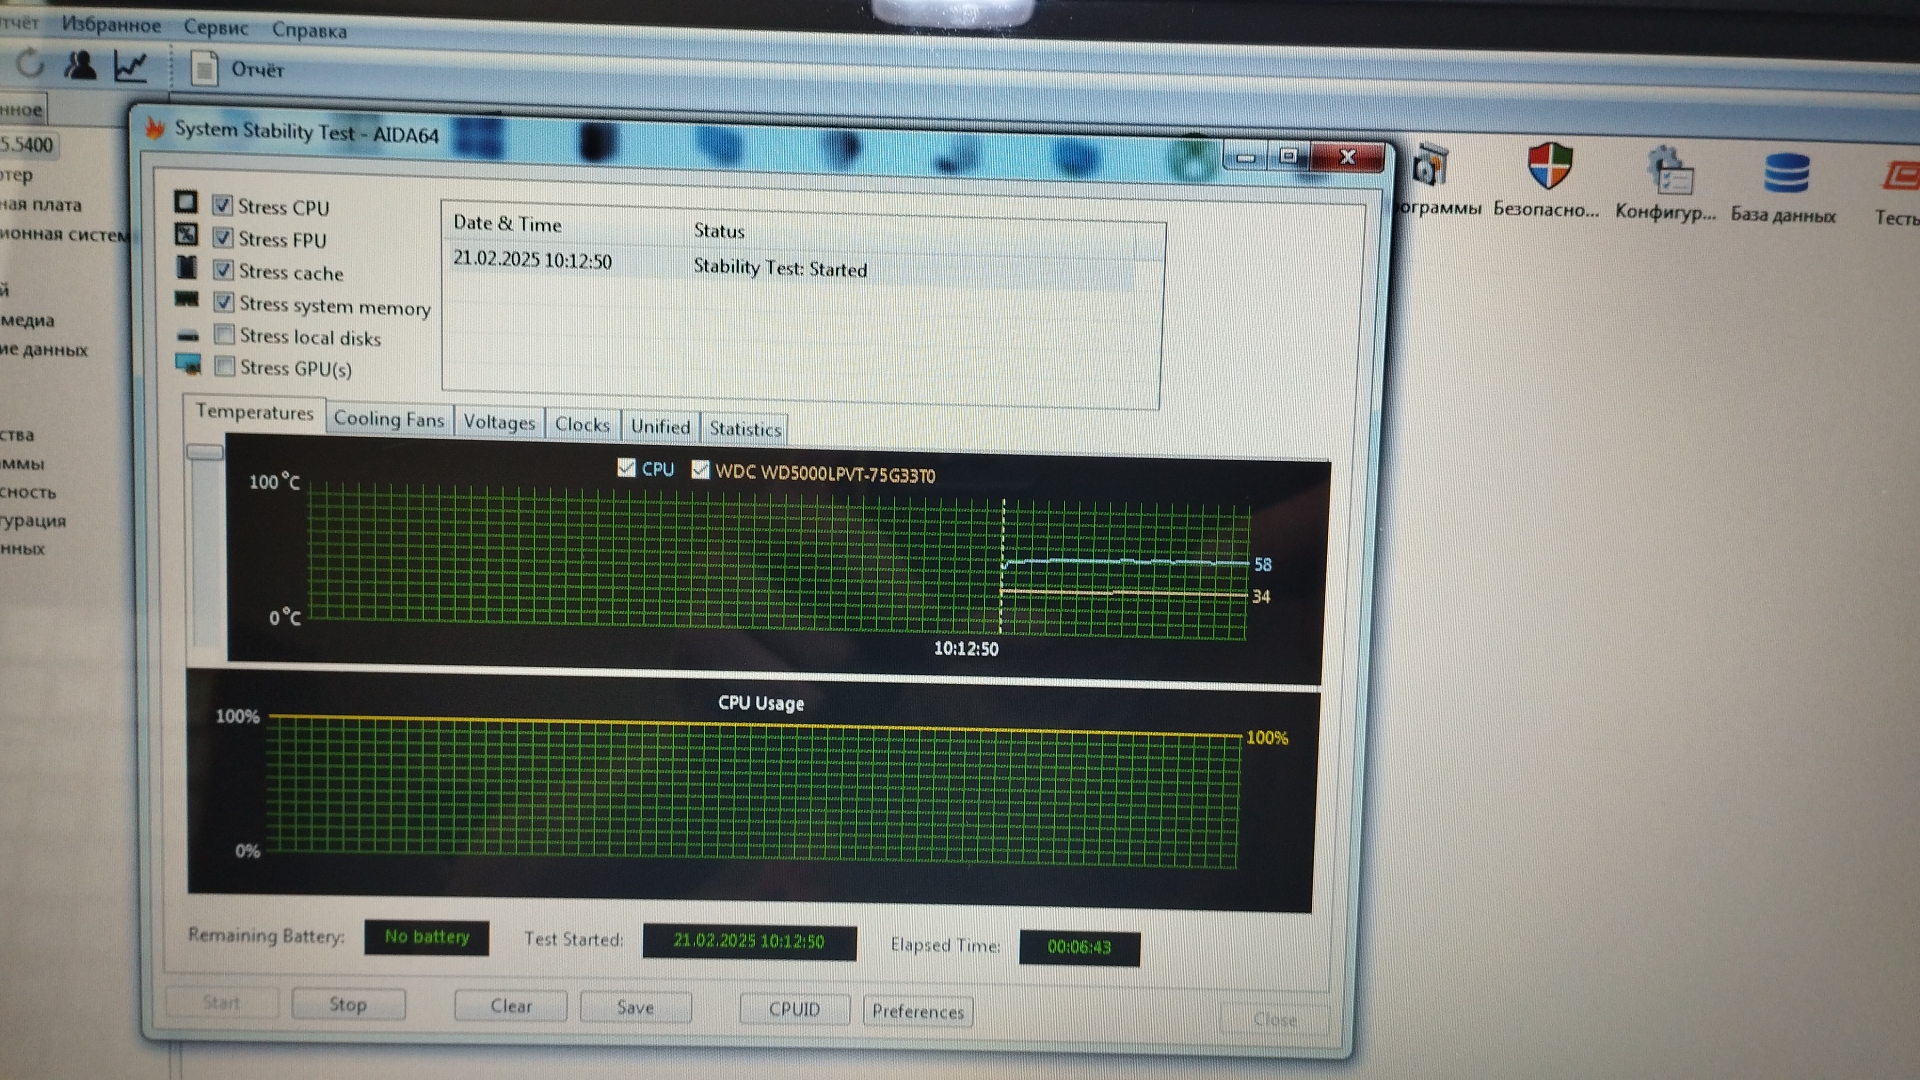
Task: Toggle CPU temperature graph checkbox
Action: point(627,467)
